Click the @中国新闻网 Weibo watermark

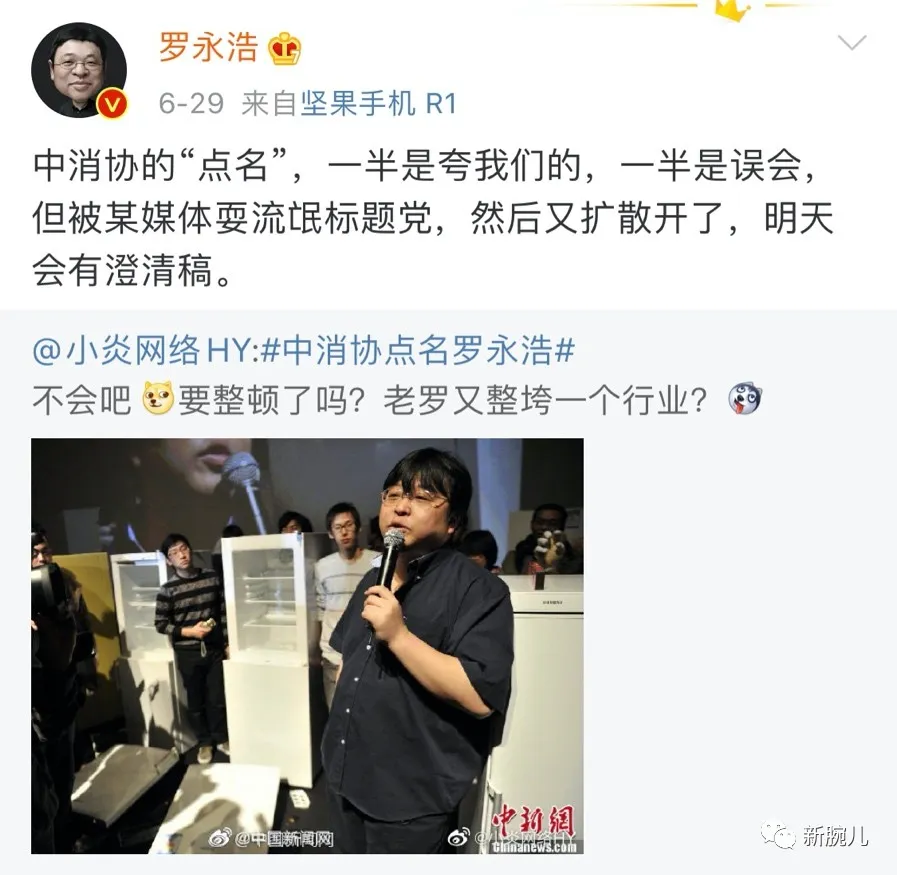click(271, 838)
